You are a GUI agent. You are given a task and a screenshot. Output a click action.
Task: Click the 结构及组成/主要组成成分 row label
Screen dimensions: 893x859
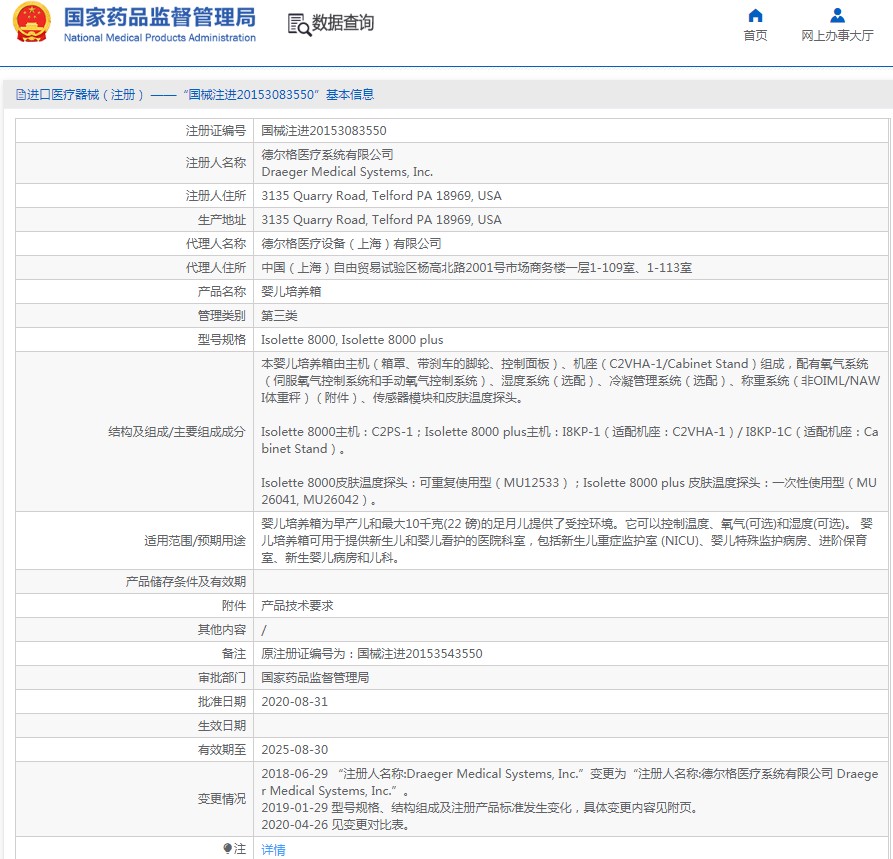177,431
